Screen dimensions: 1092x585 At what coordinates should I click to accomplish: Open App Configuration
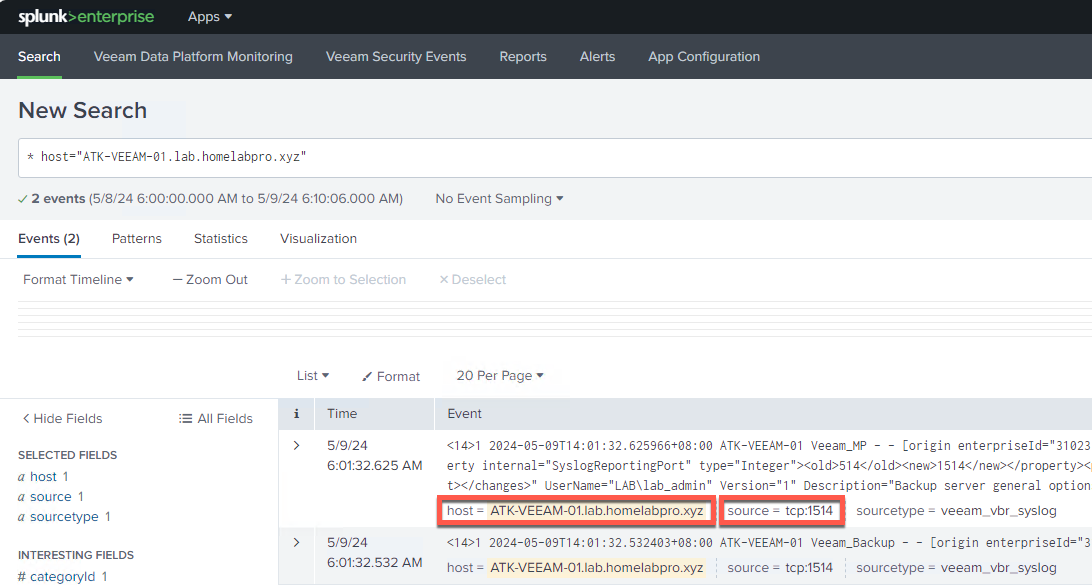tap(704, 57)
